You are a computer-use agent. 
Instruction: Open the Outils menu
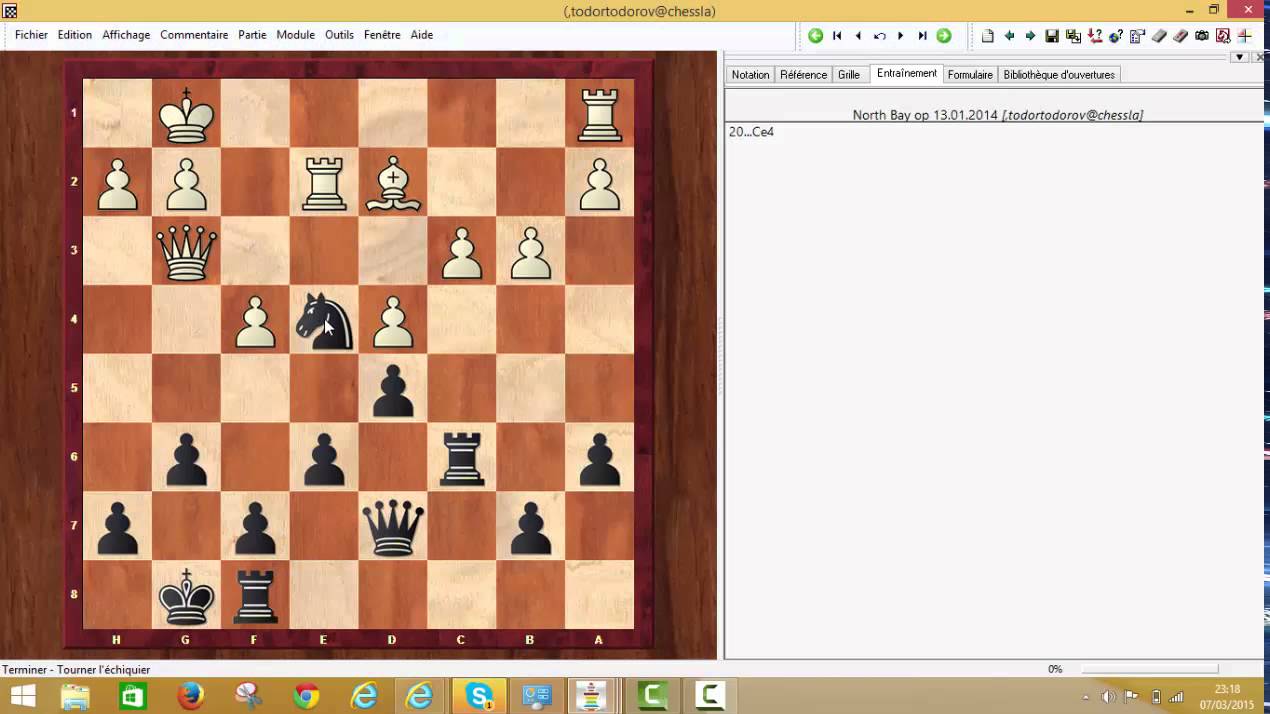(x=340, y=35)
